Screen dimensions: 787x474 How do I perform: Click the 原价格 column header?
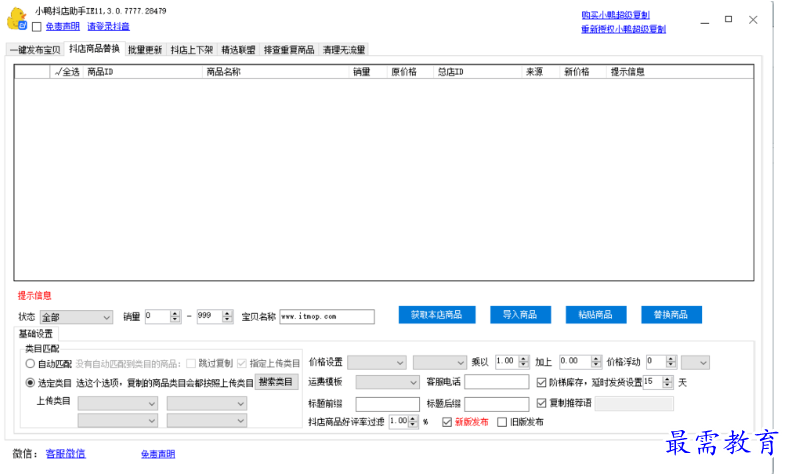(411, 72)
